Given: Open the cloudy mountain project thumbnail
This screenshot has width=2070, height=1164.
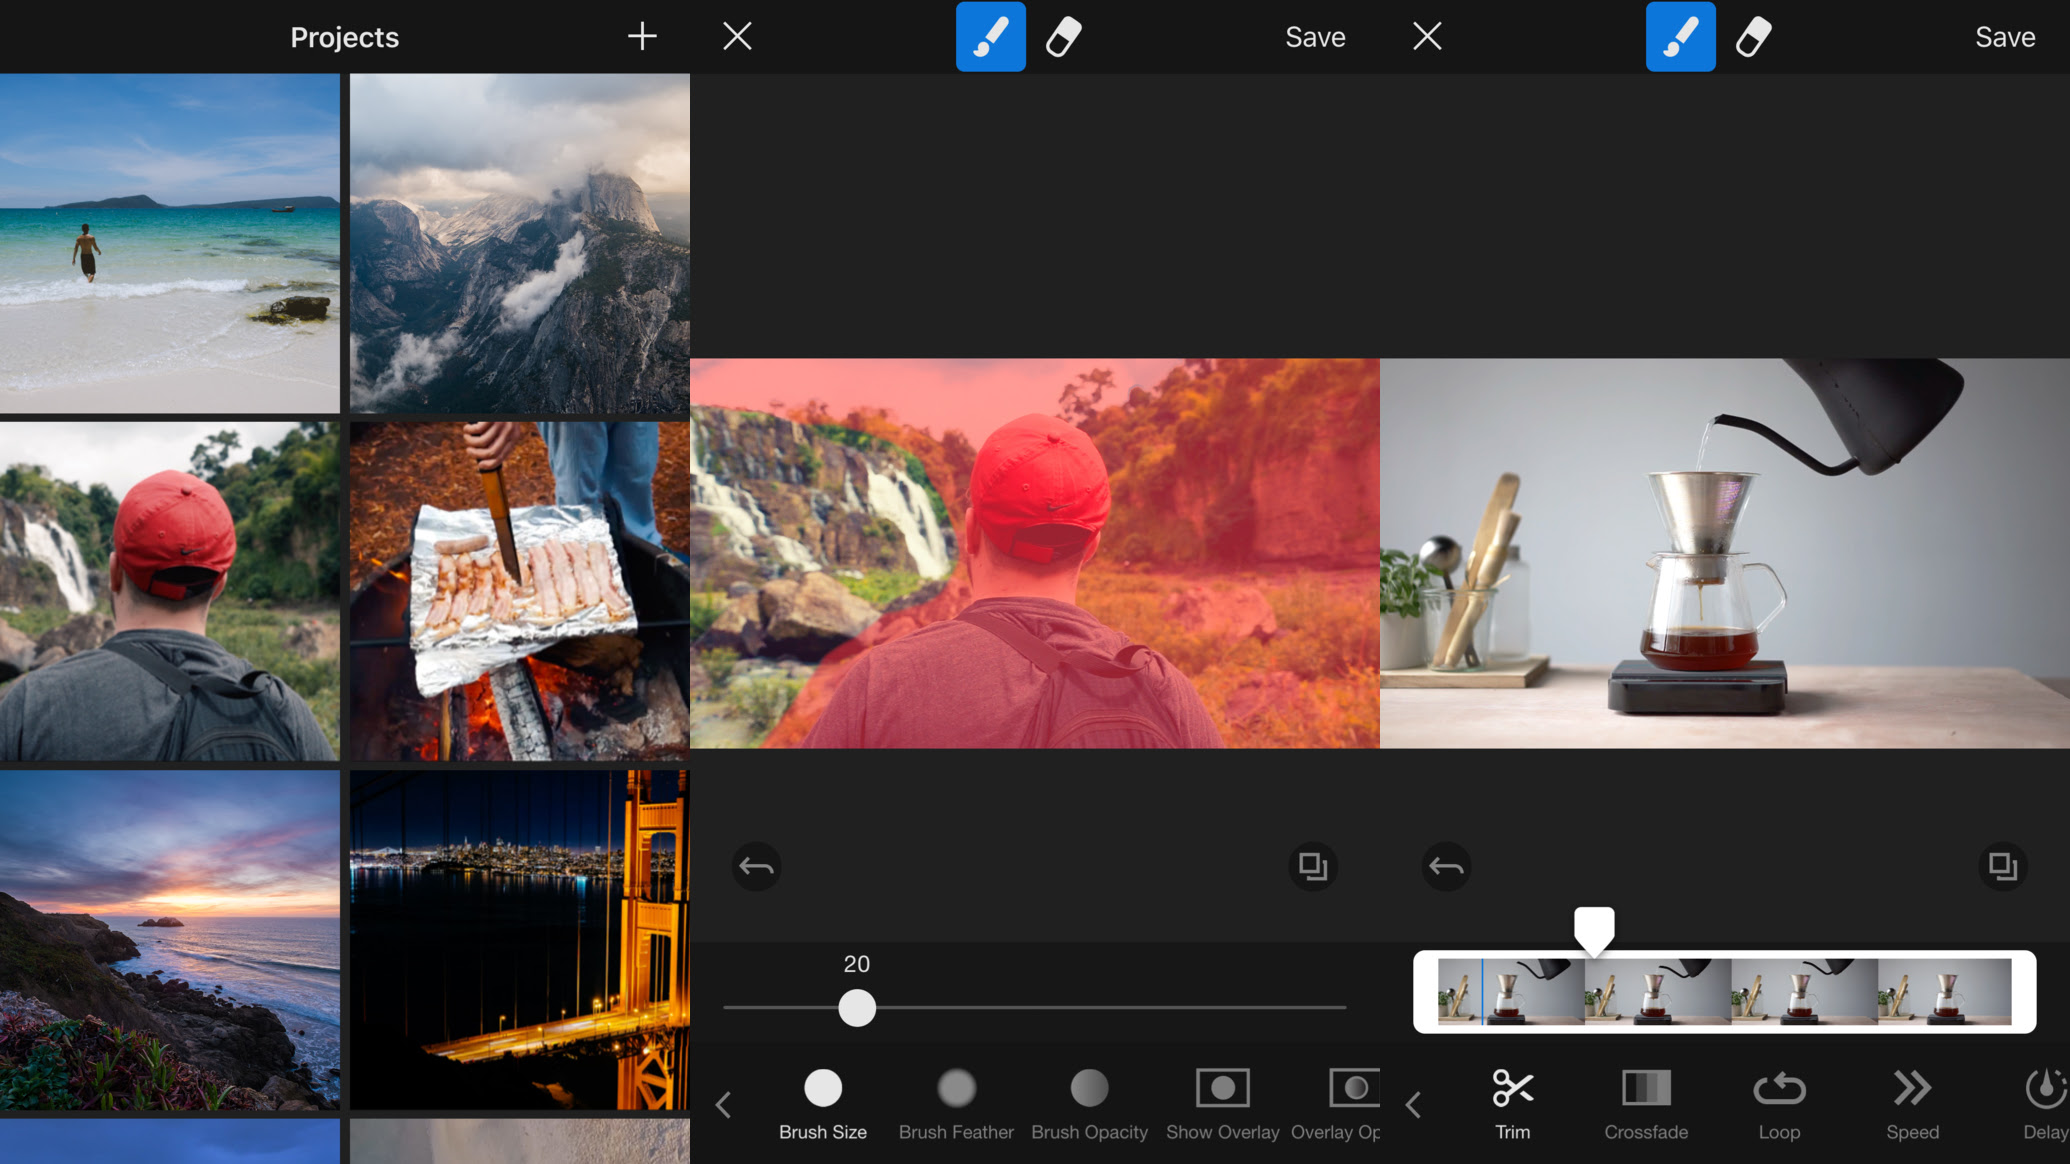Looking at the screenshot, I should click(520, 243).
